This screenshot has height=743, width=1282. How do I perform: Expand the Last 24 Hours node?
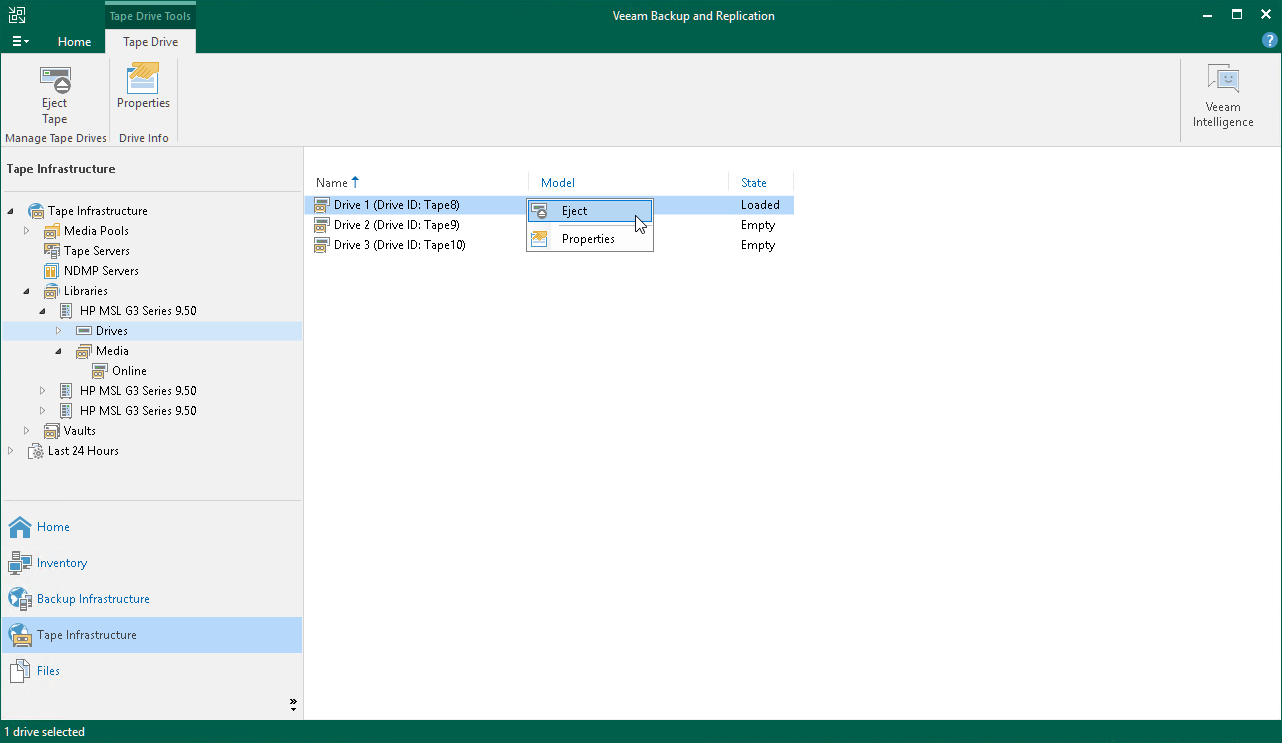click(12, 451)
